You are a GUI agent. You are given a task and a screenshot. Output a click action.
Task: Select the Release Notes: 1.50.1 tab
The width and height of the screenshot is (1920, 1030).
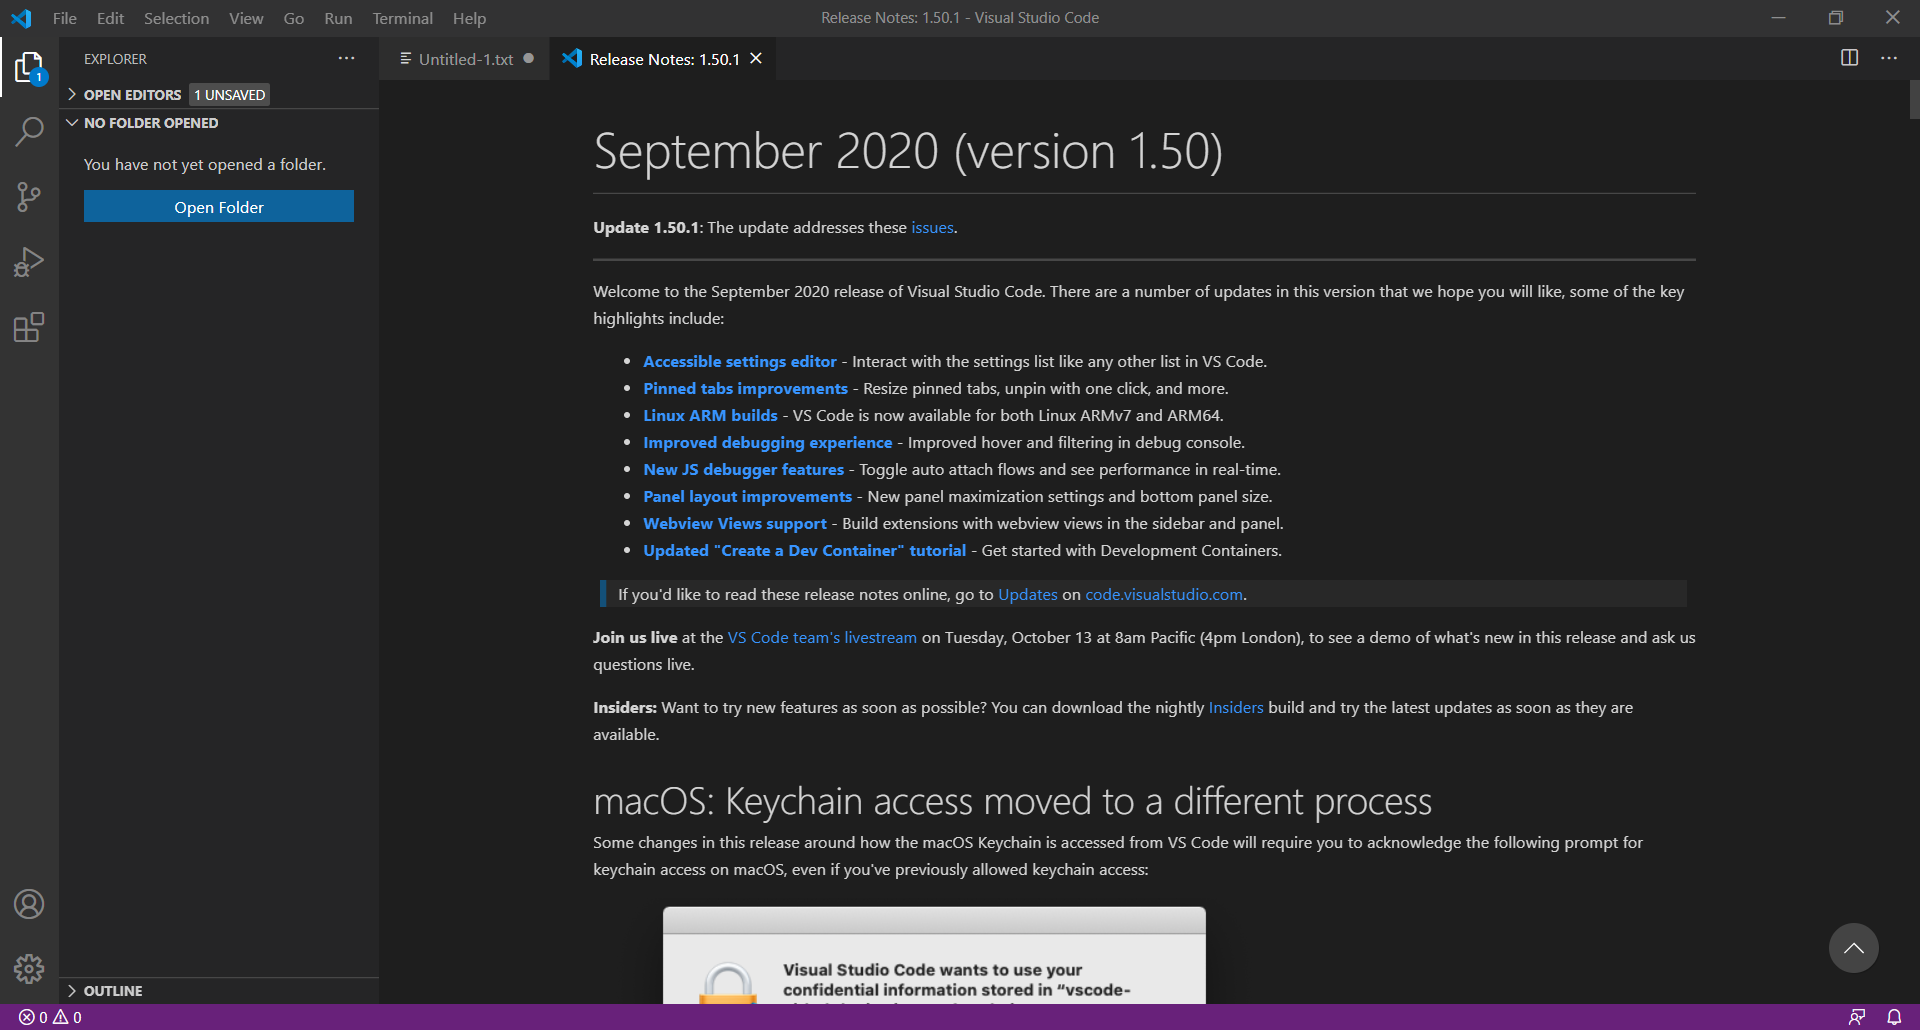[664, 59]
